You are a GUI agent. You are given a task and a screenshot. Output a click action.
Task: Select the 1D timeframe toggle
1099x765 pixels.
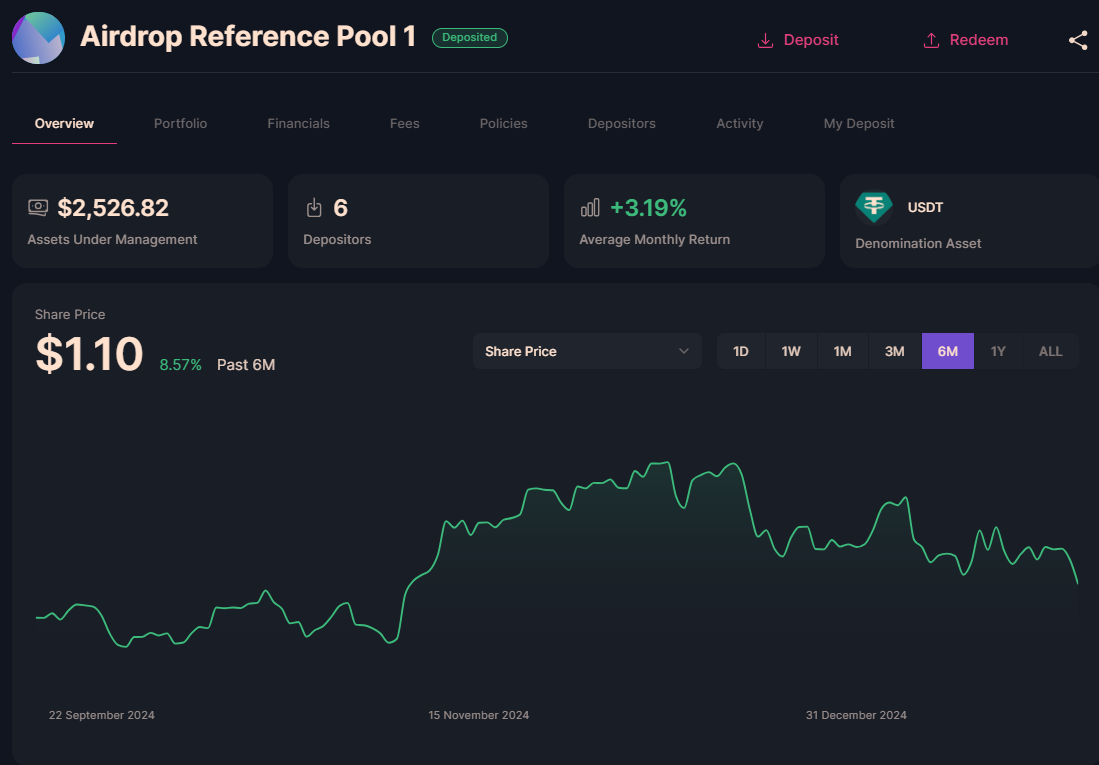[x=741, y=351]
